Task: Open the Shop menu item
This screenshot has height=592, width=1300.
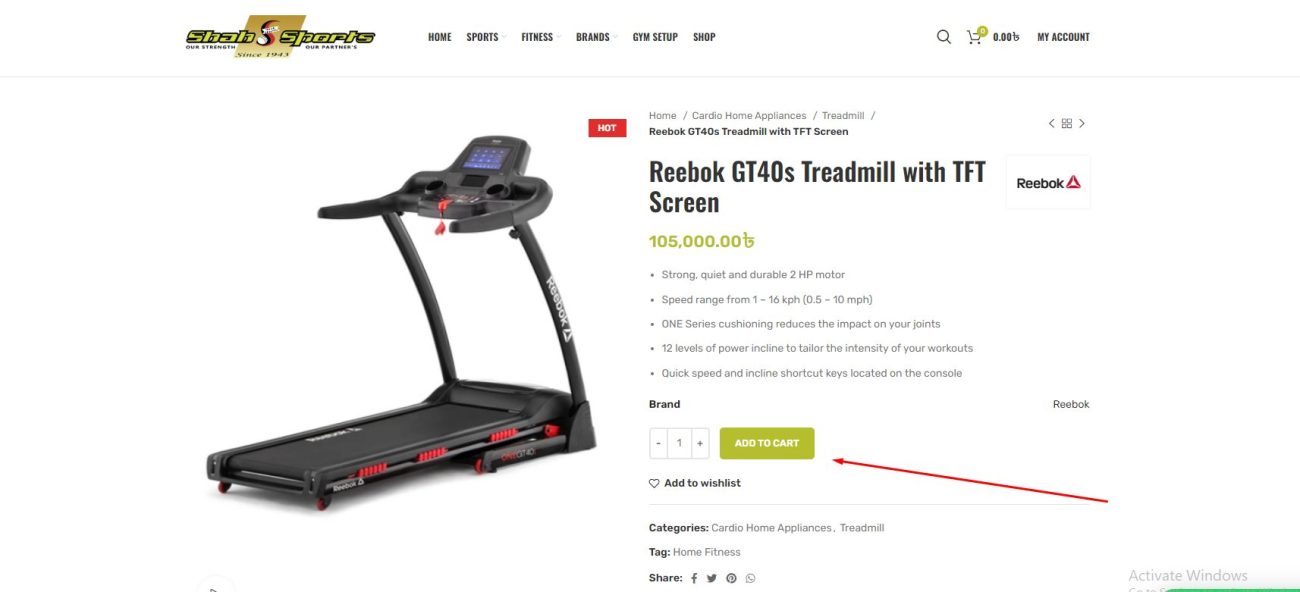Action: pyautogui.click(x=704, y=37)
